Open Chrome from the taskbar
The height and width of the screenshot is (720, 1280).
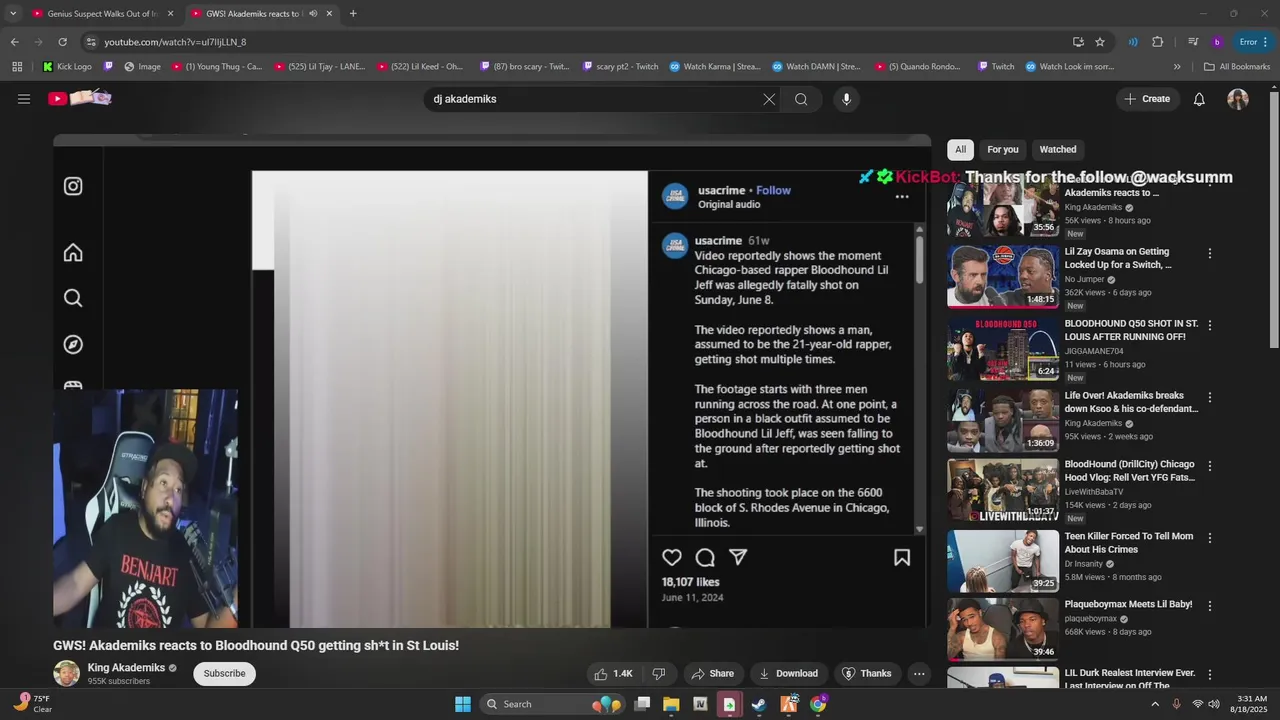pyautogui.click(x=818, y=704)
